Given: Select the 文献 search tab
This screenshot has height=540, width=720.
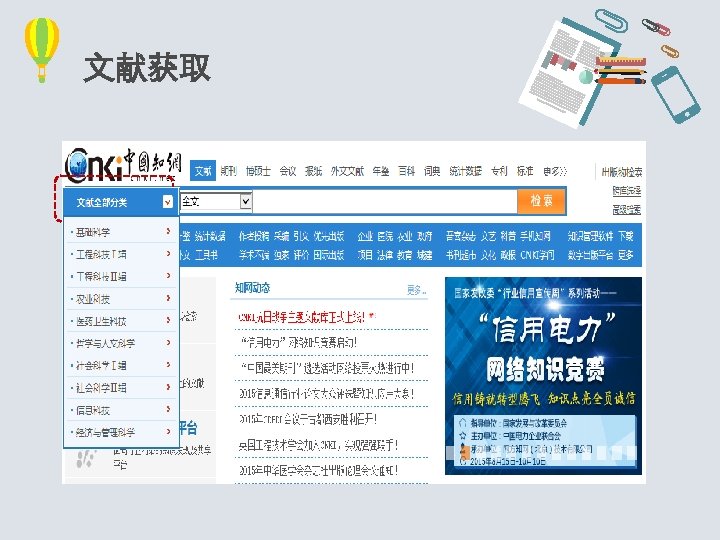Looking at the screenshot, I should (202, 171).
